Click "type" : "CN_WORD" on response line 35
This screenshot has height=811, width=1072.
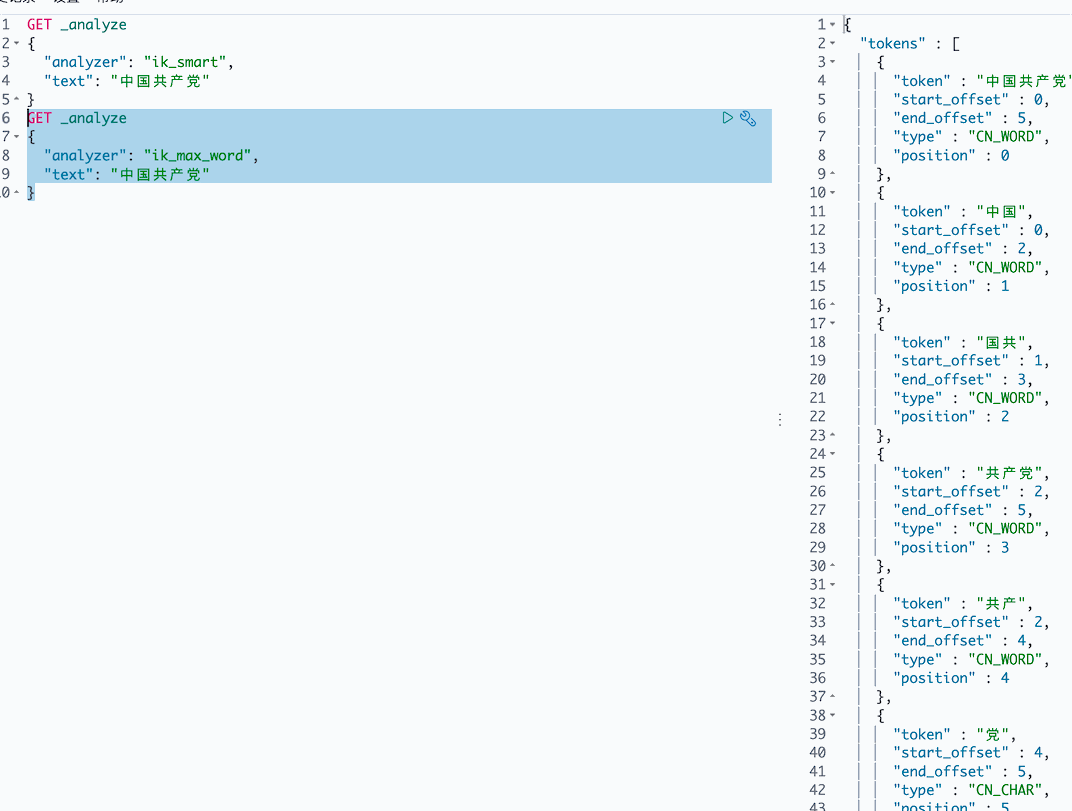(x=971, y=660)
